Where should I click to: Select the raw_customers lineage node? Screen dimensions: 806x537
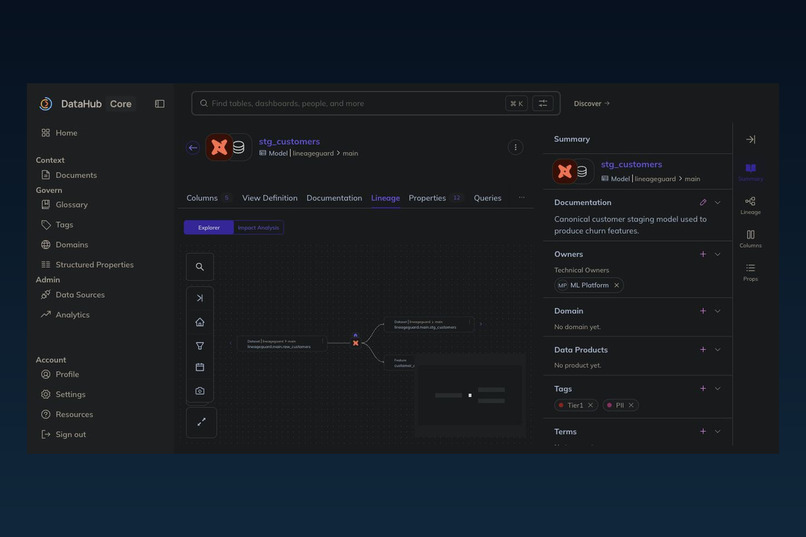pos(282,344)
